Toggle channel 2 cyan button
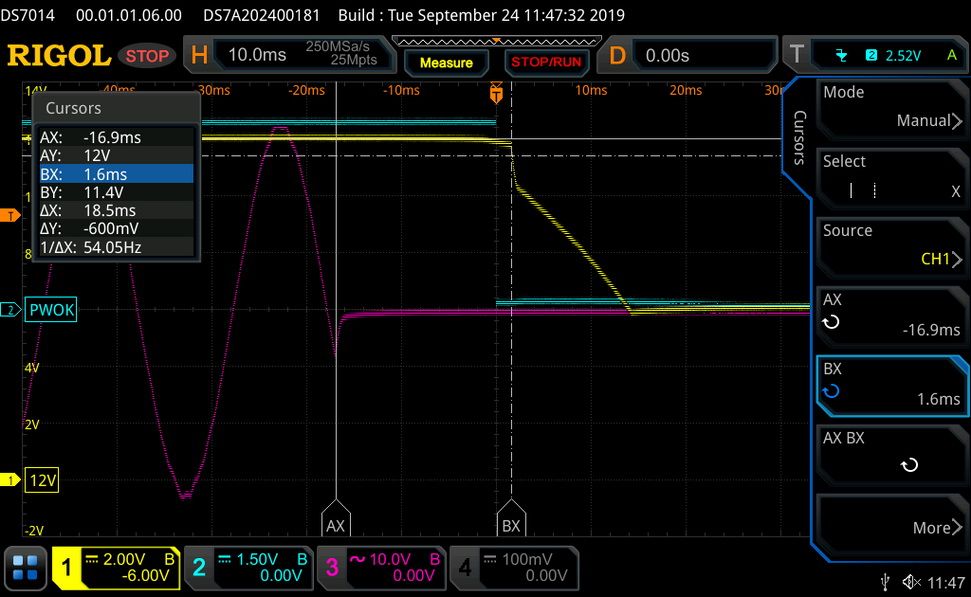Screen dimensions: 971x597 click(250, 567)
